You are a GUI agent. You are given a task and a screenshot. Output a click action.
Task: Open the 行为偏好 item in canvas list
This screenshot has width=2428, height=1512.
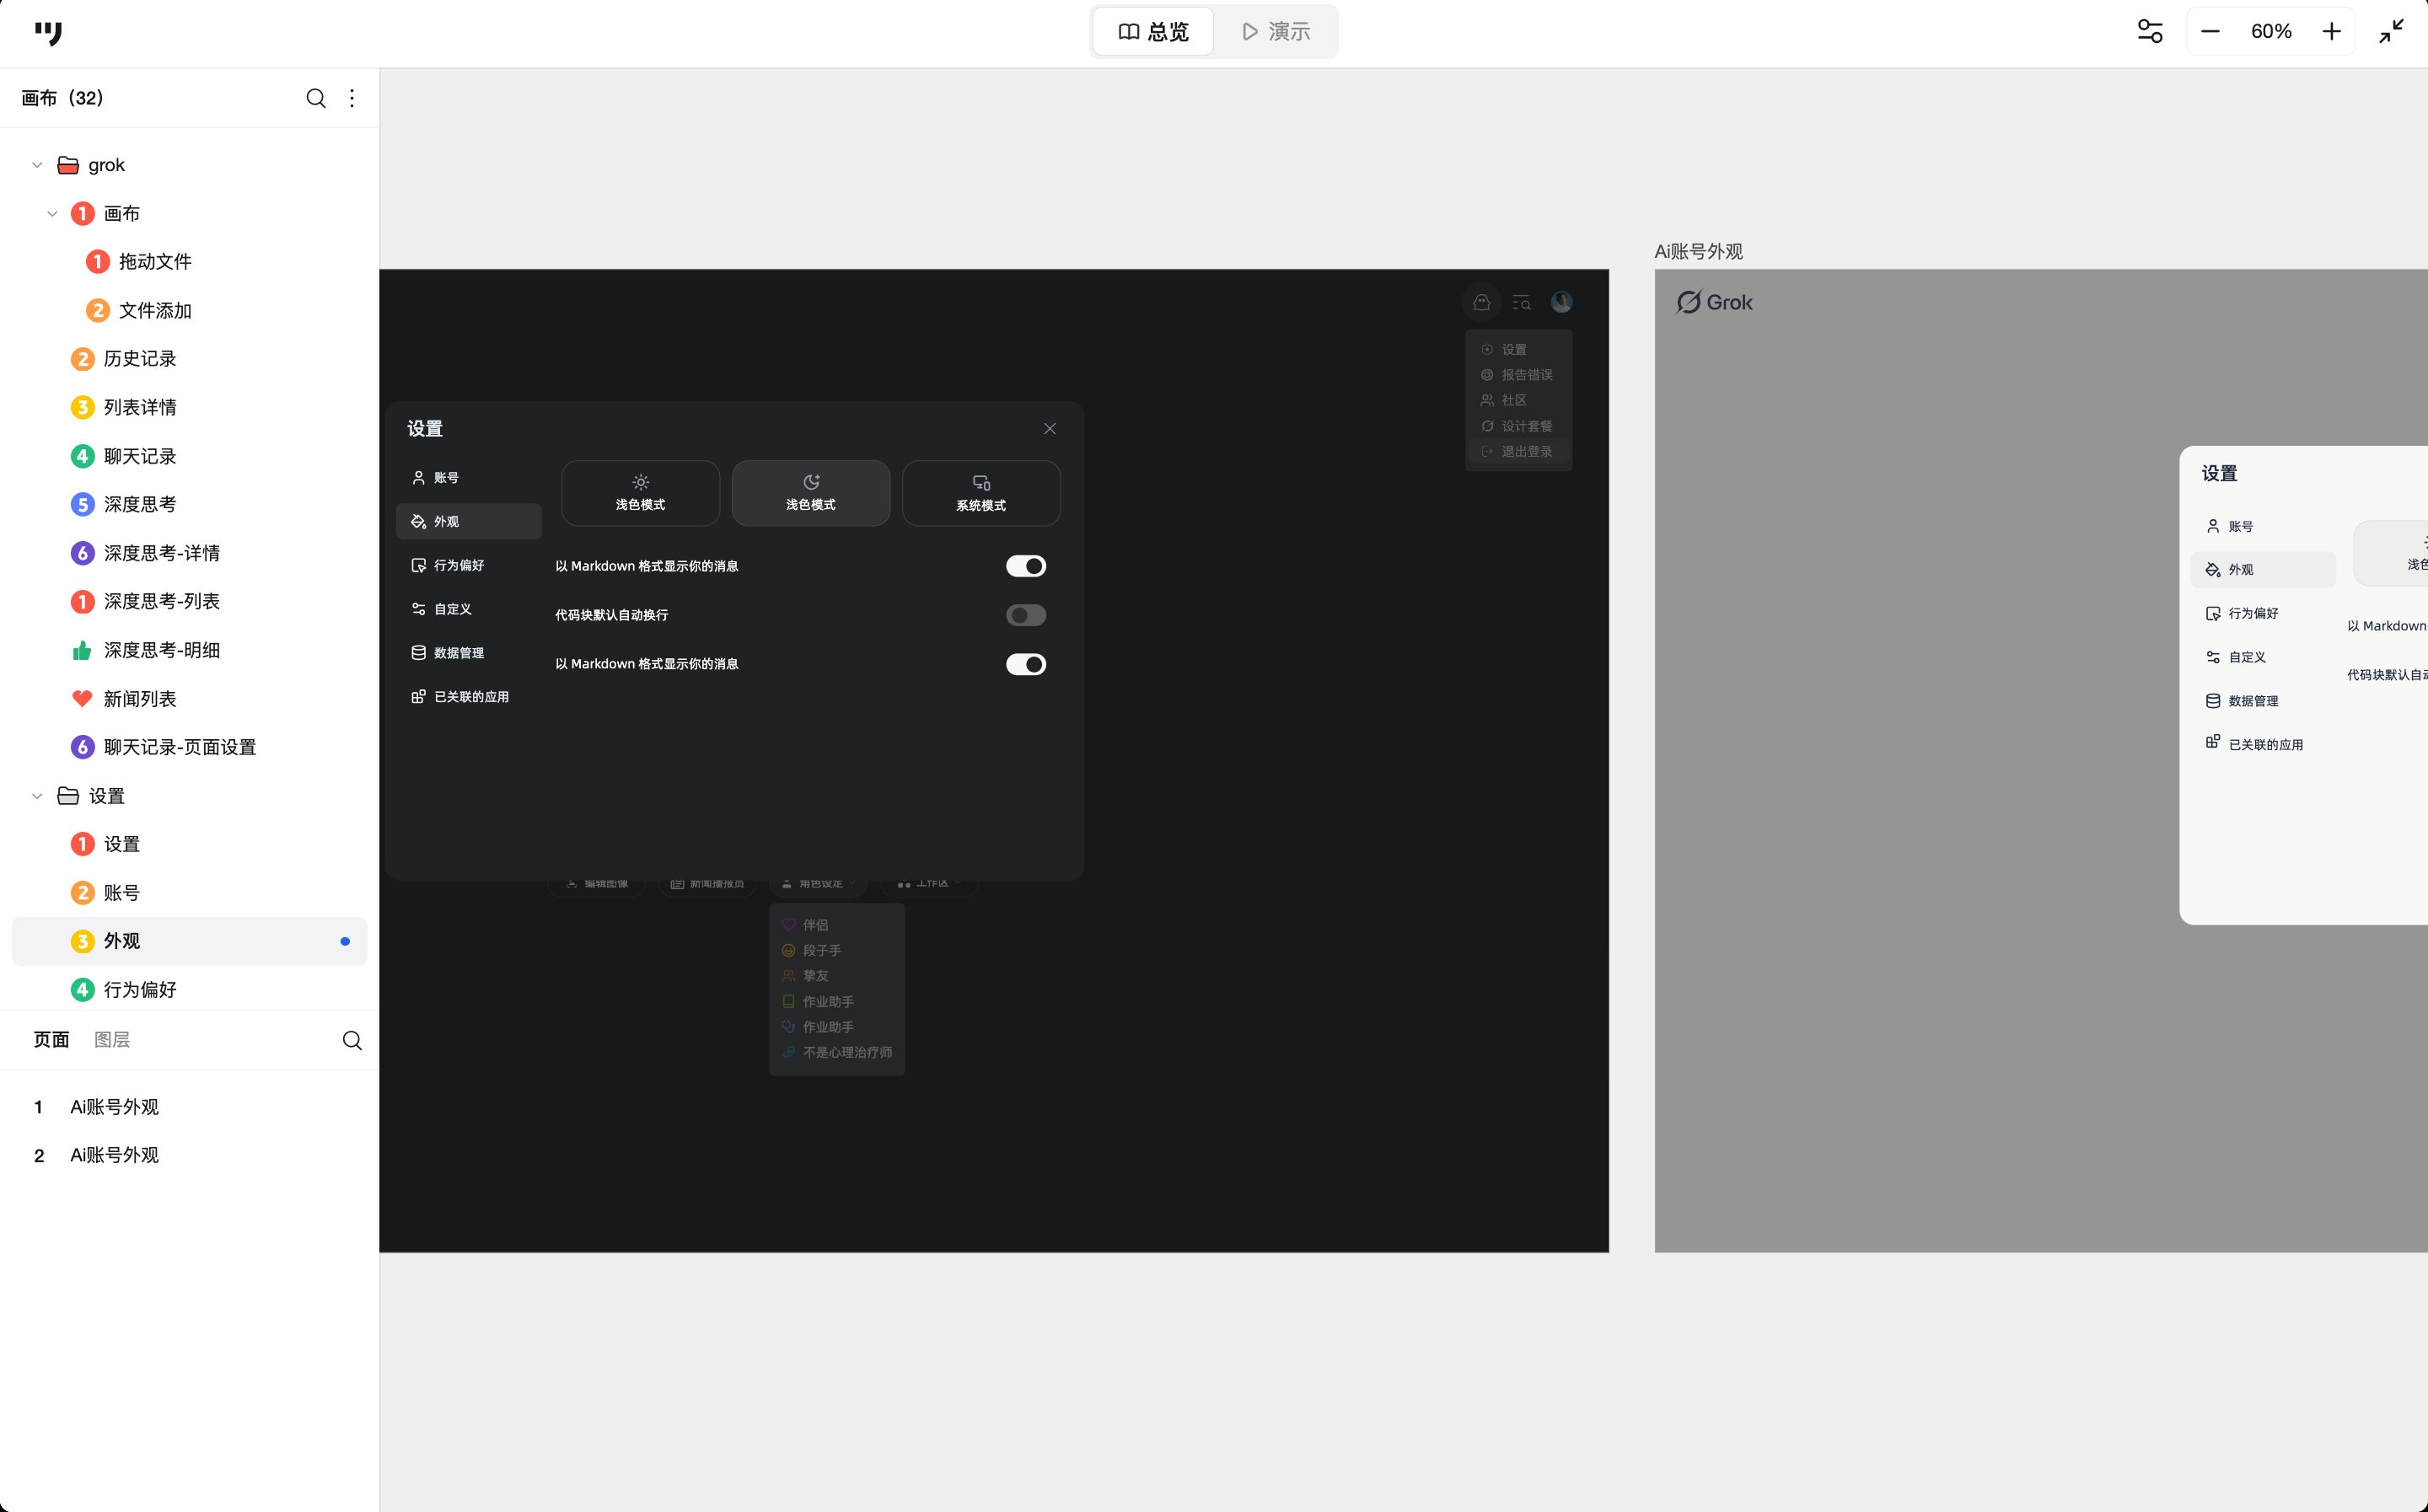(x=140, y=989)
